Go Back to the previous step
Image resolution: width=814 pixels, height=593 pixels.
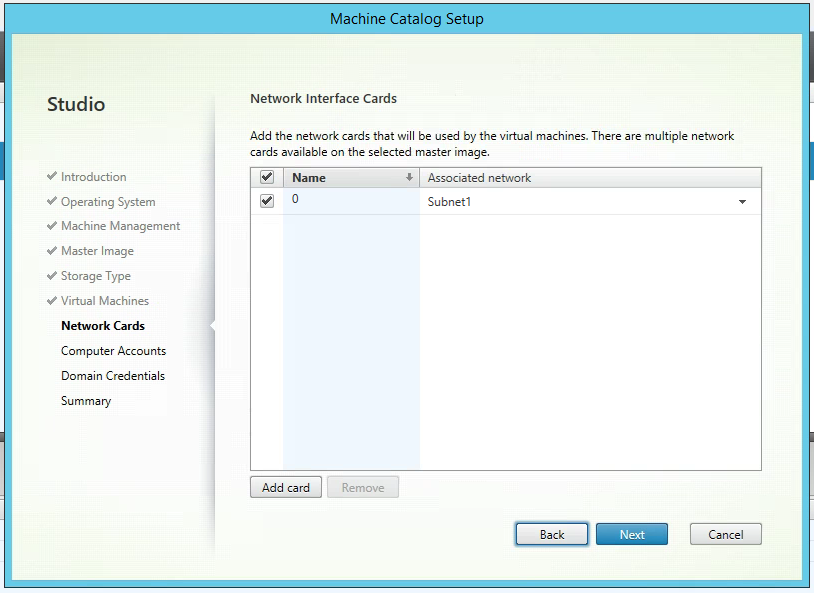click(552, 535)
